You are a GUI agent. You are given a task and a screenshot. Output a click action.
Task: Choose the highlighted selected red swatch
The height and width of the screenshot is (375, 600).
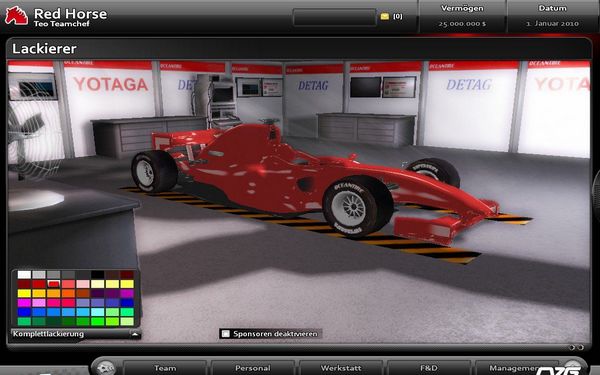pyautogui.click(x=54, y=284)
